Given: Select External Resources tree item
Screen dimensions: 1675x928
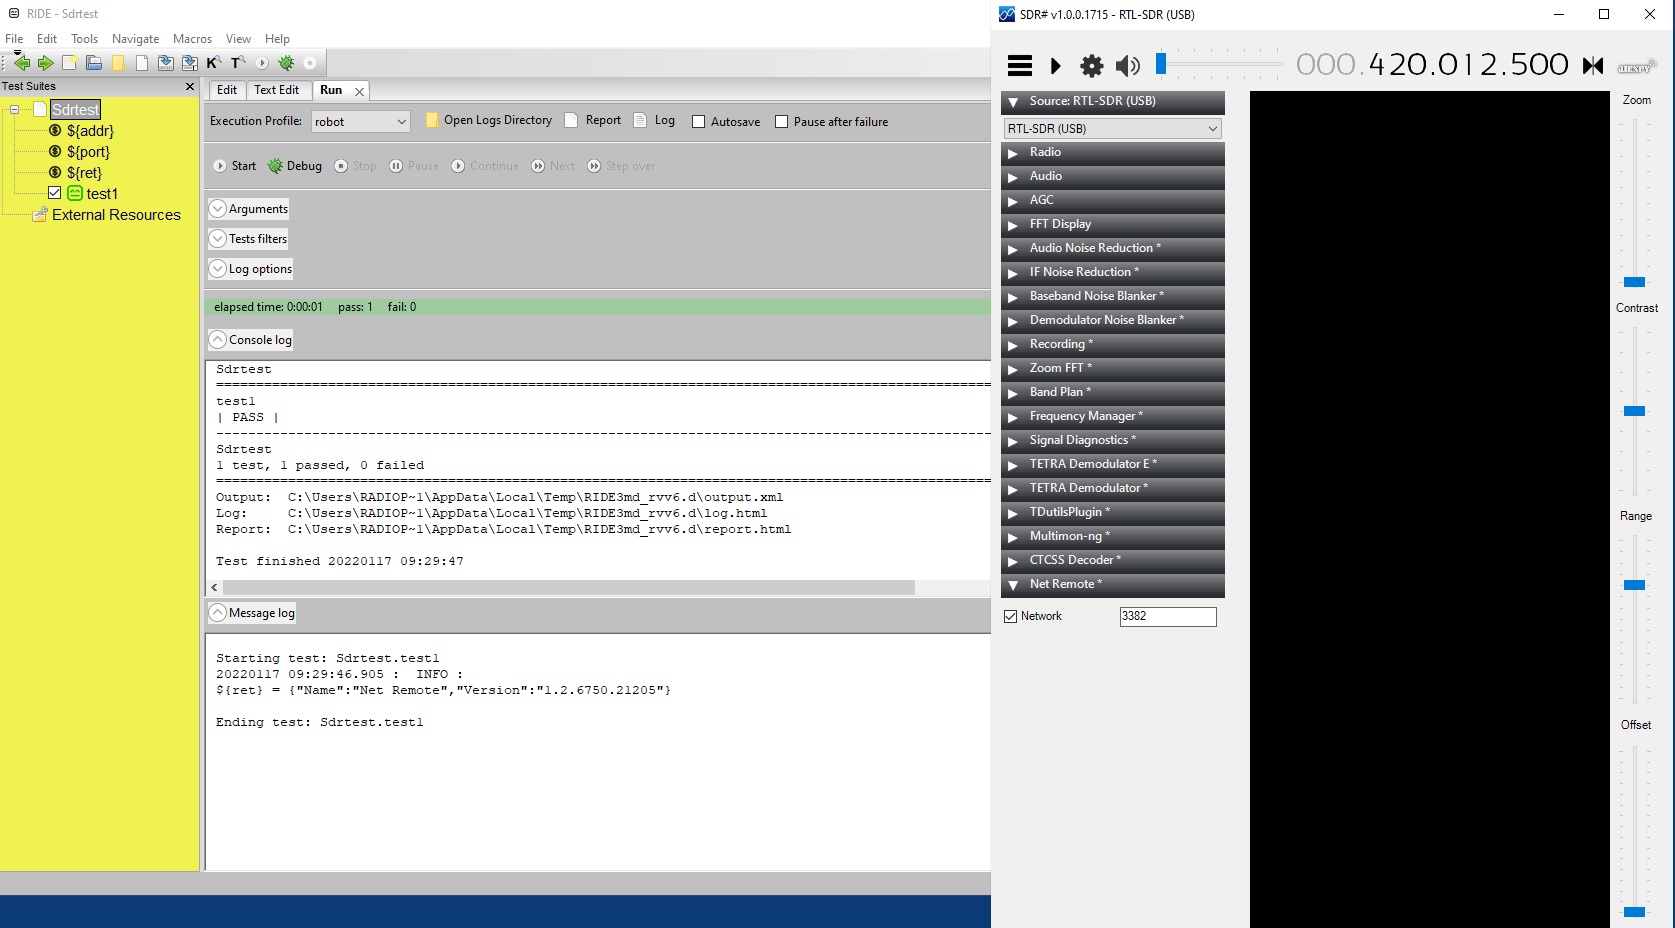Looking at the screenshot, I should pos(116,215).
